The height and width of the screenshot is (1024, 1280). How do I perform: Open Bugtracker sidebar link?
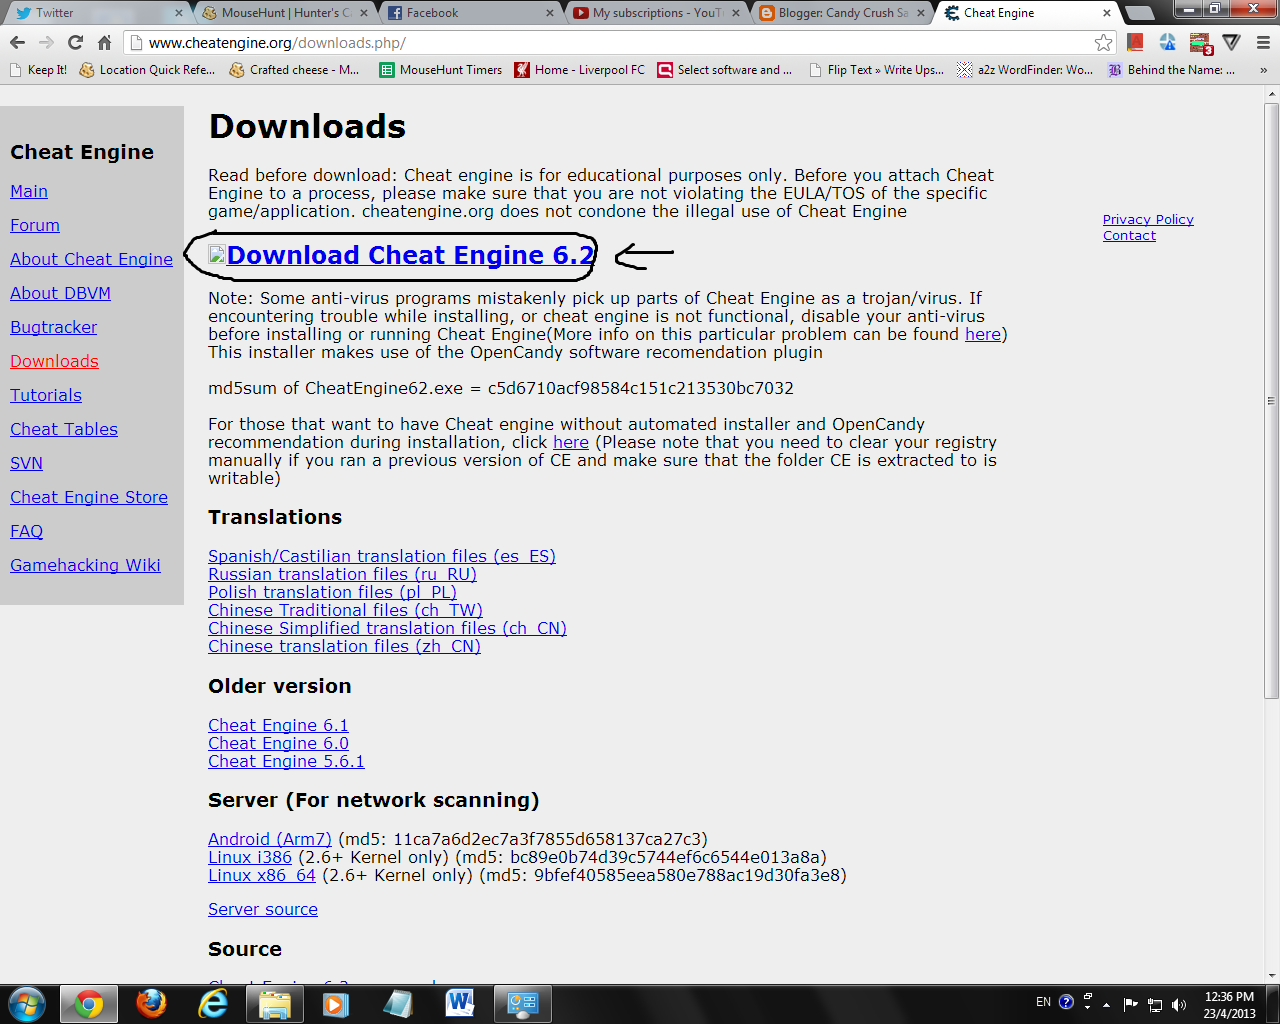point(54,327)
